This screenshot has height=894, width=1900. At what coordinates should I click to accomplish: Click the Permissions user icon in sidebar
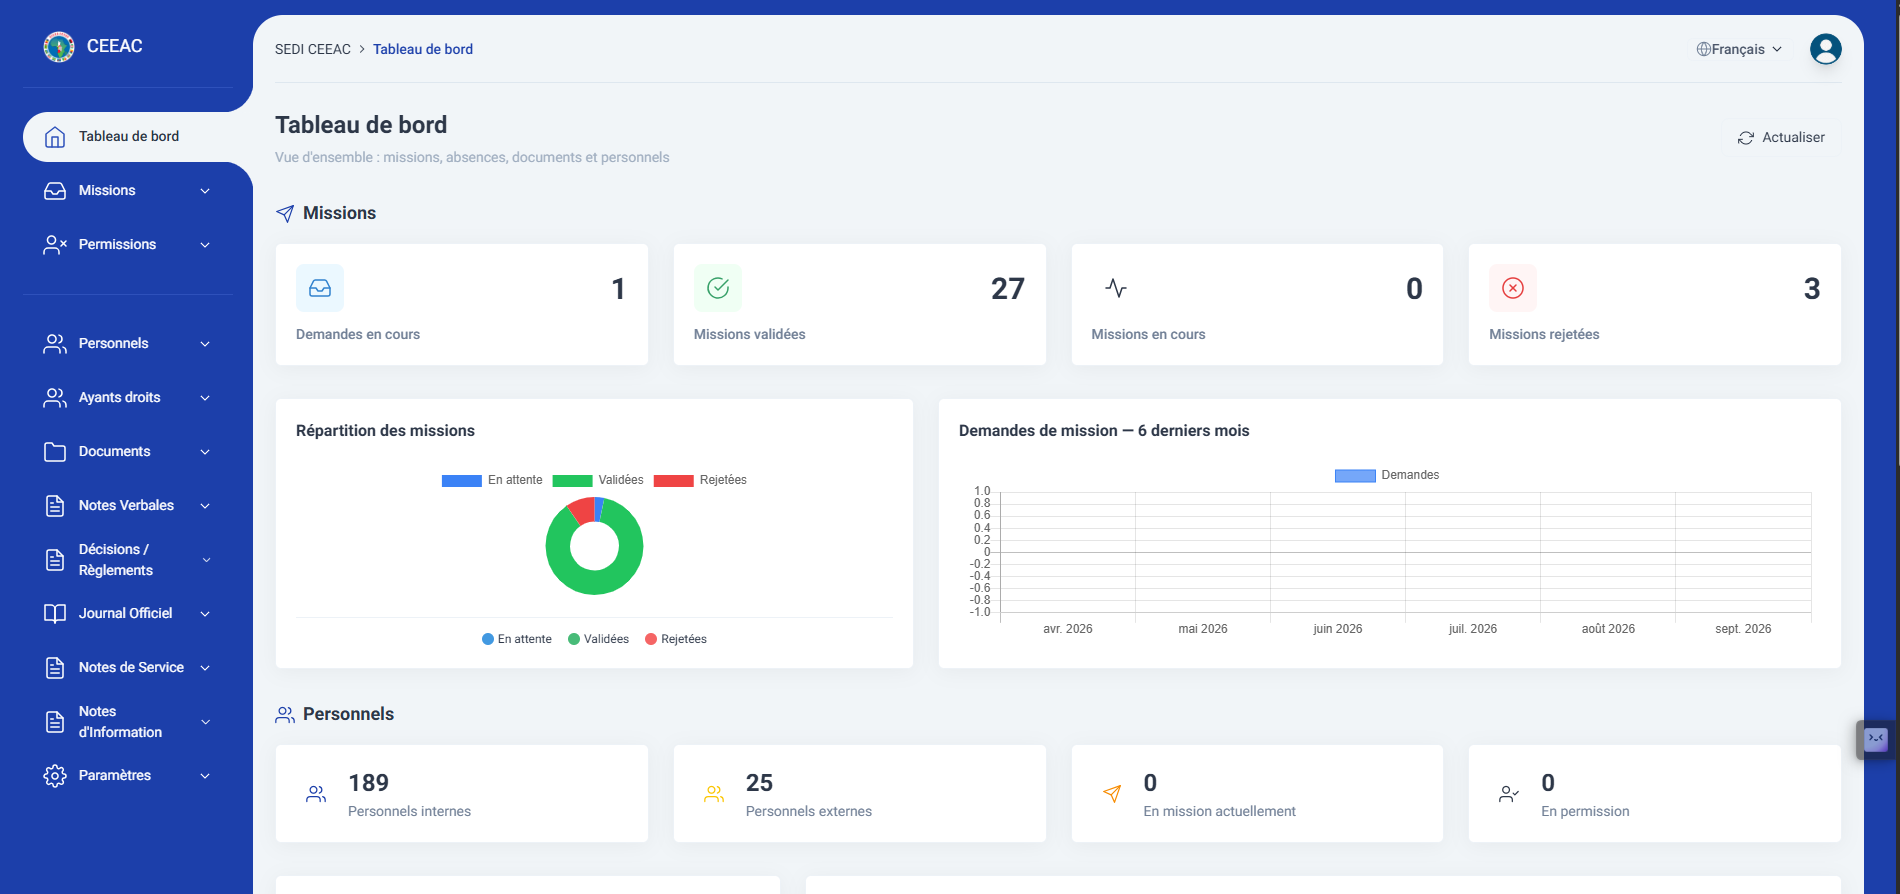55,245
